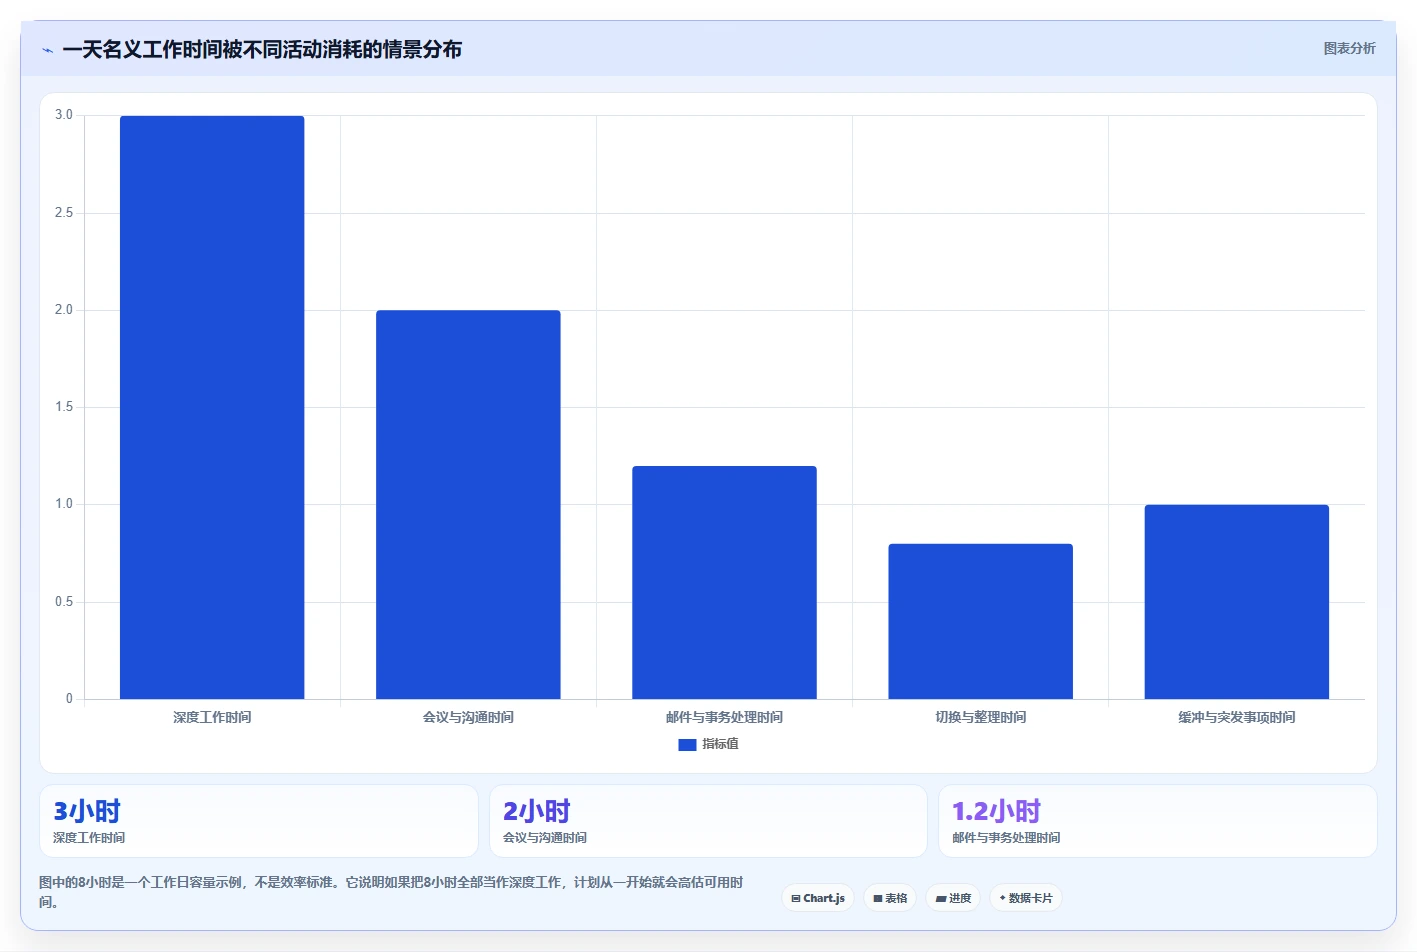Click the 1.5 y-axis tick label
Viewport: 1417px width, 952px height.
(64, 407)
